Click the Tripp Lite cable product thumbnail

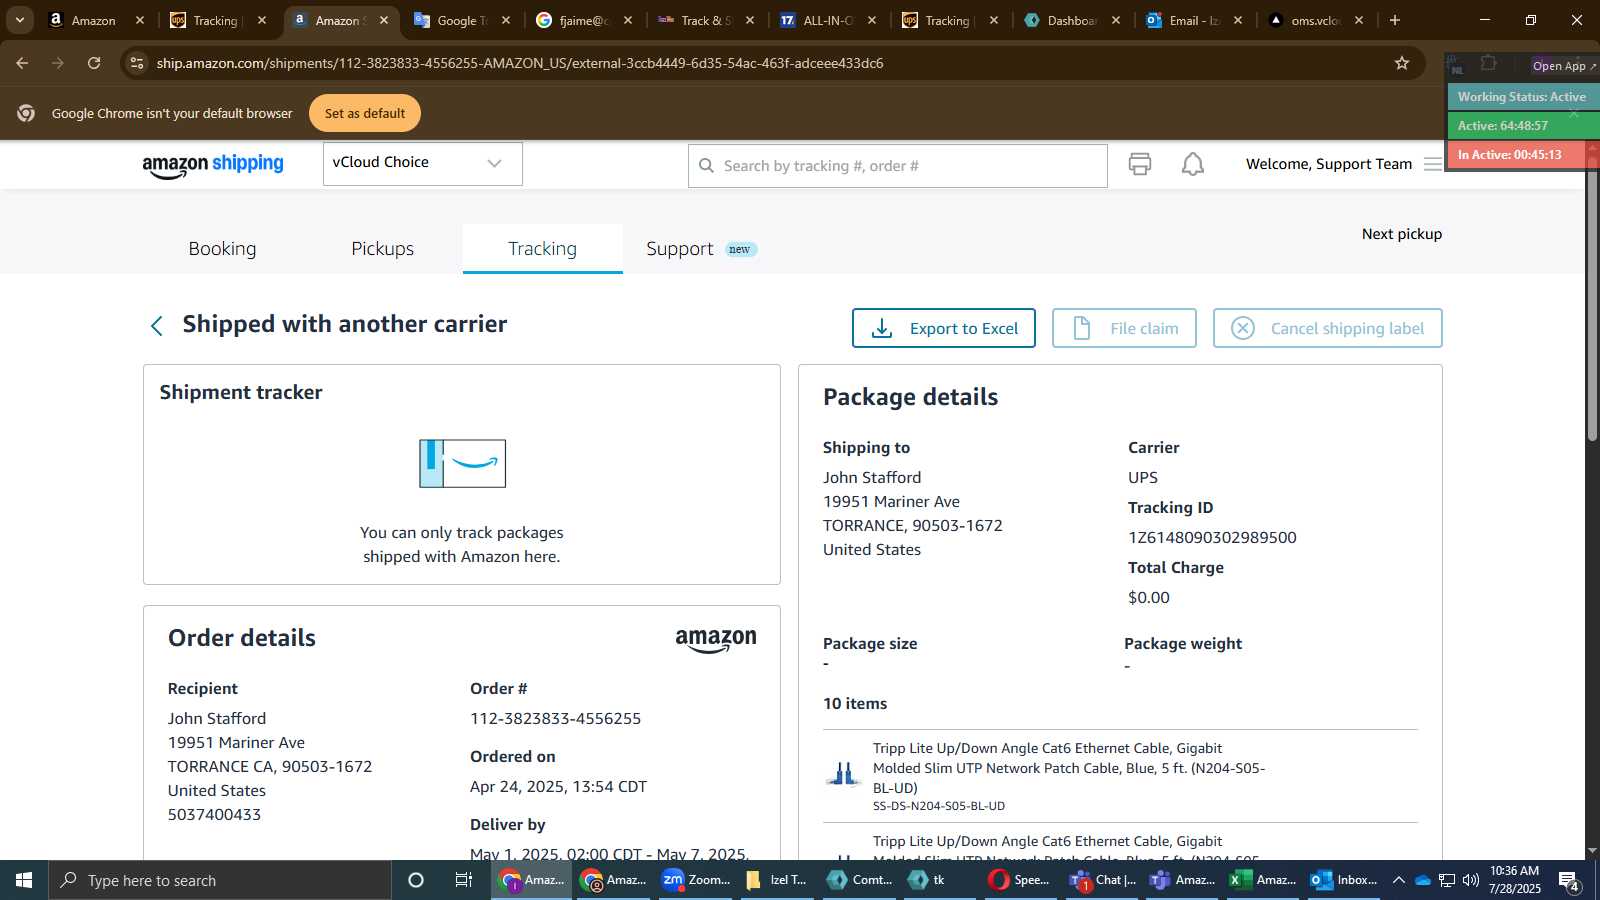(x=843, y=774)
